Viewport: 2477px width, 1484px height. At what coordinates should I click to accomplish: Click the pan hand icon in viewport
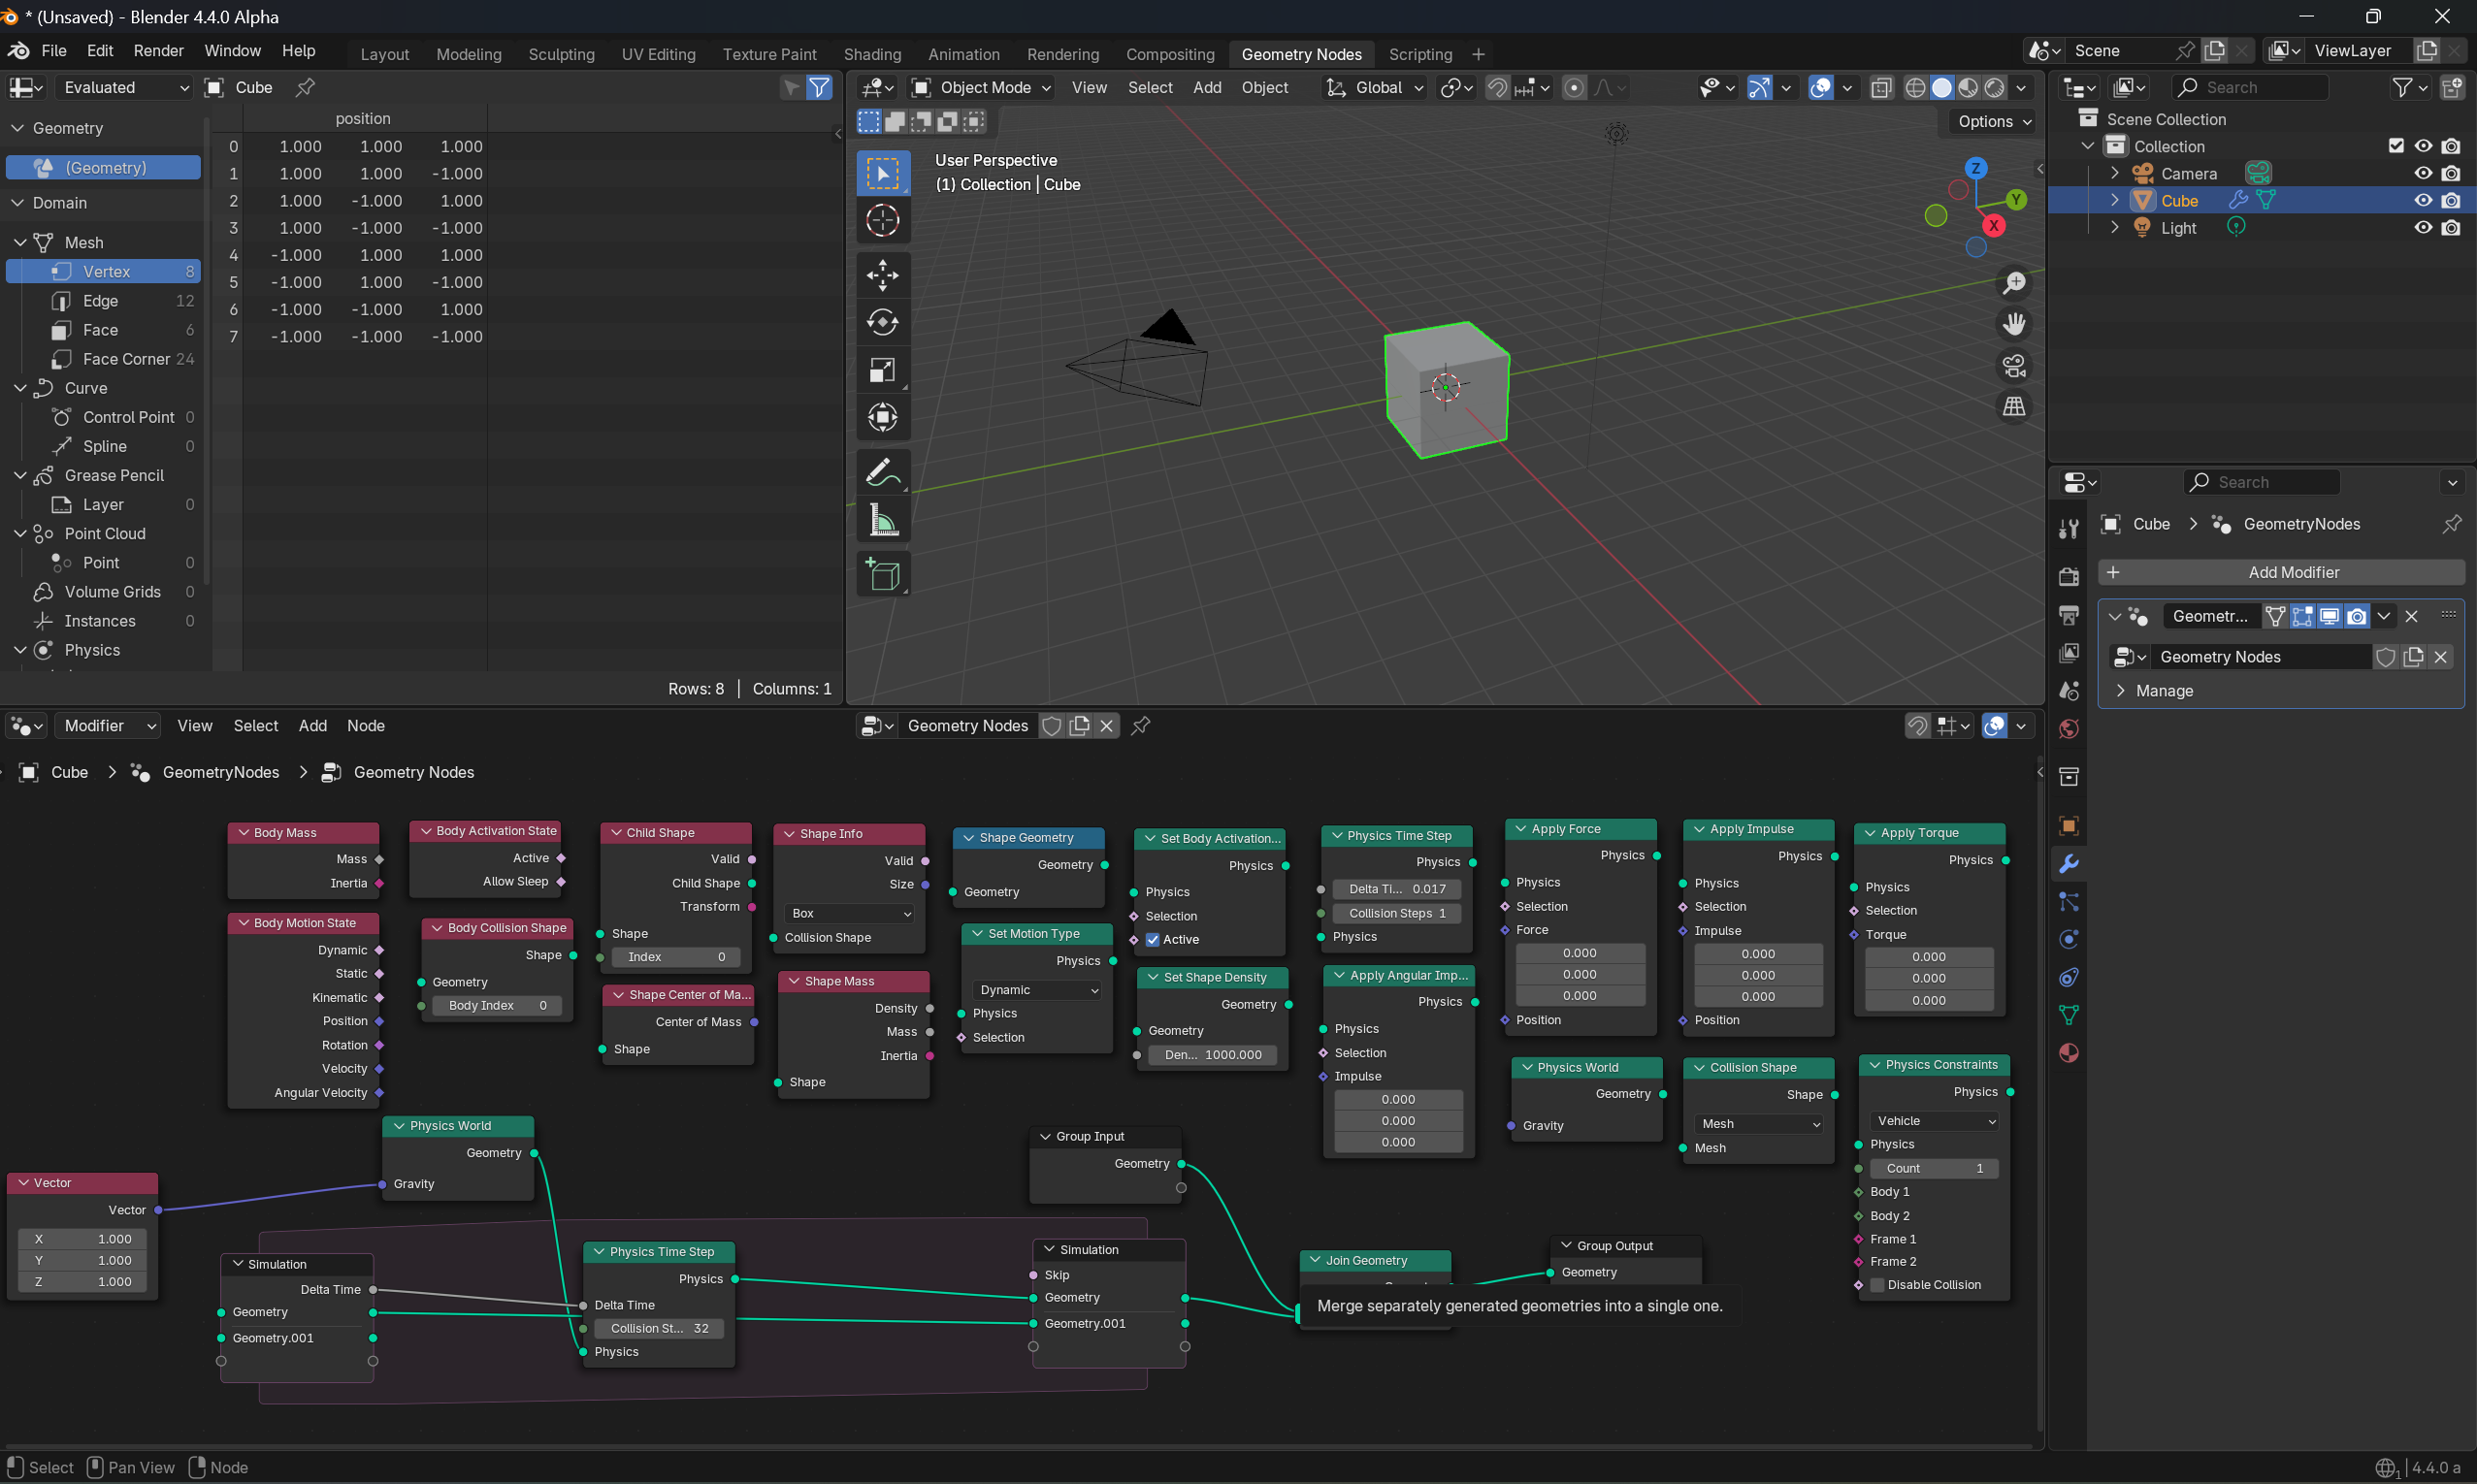click(x=2014, y=324)
